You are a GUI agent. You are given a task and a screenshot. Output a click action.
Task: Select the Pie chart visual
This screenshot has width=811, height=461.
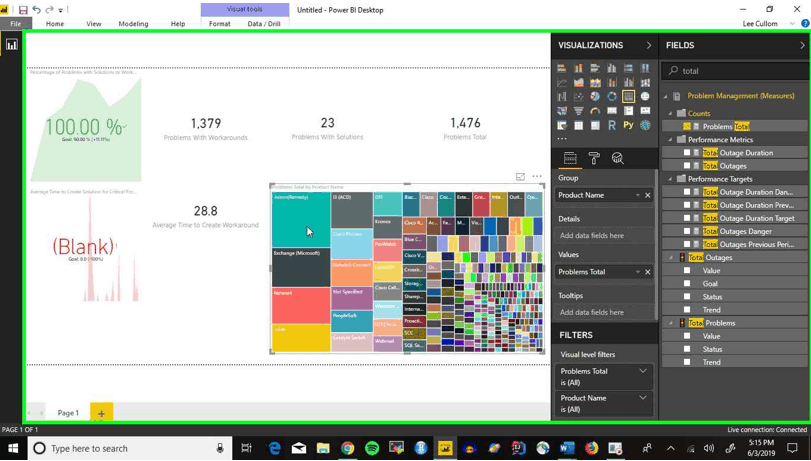[x=595, y=96]
